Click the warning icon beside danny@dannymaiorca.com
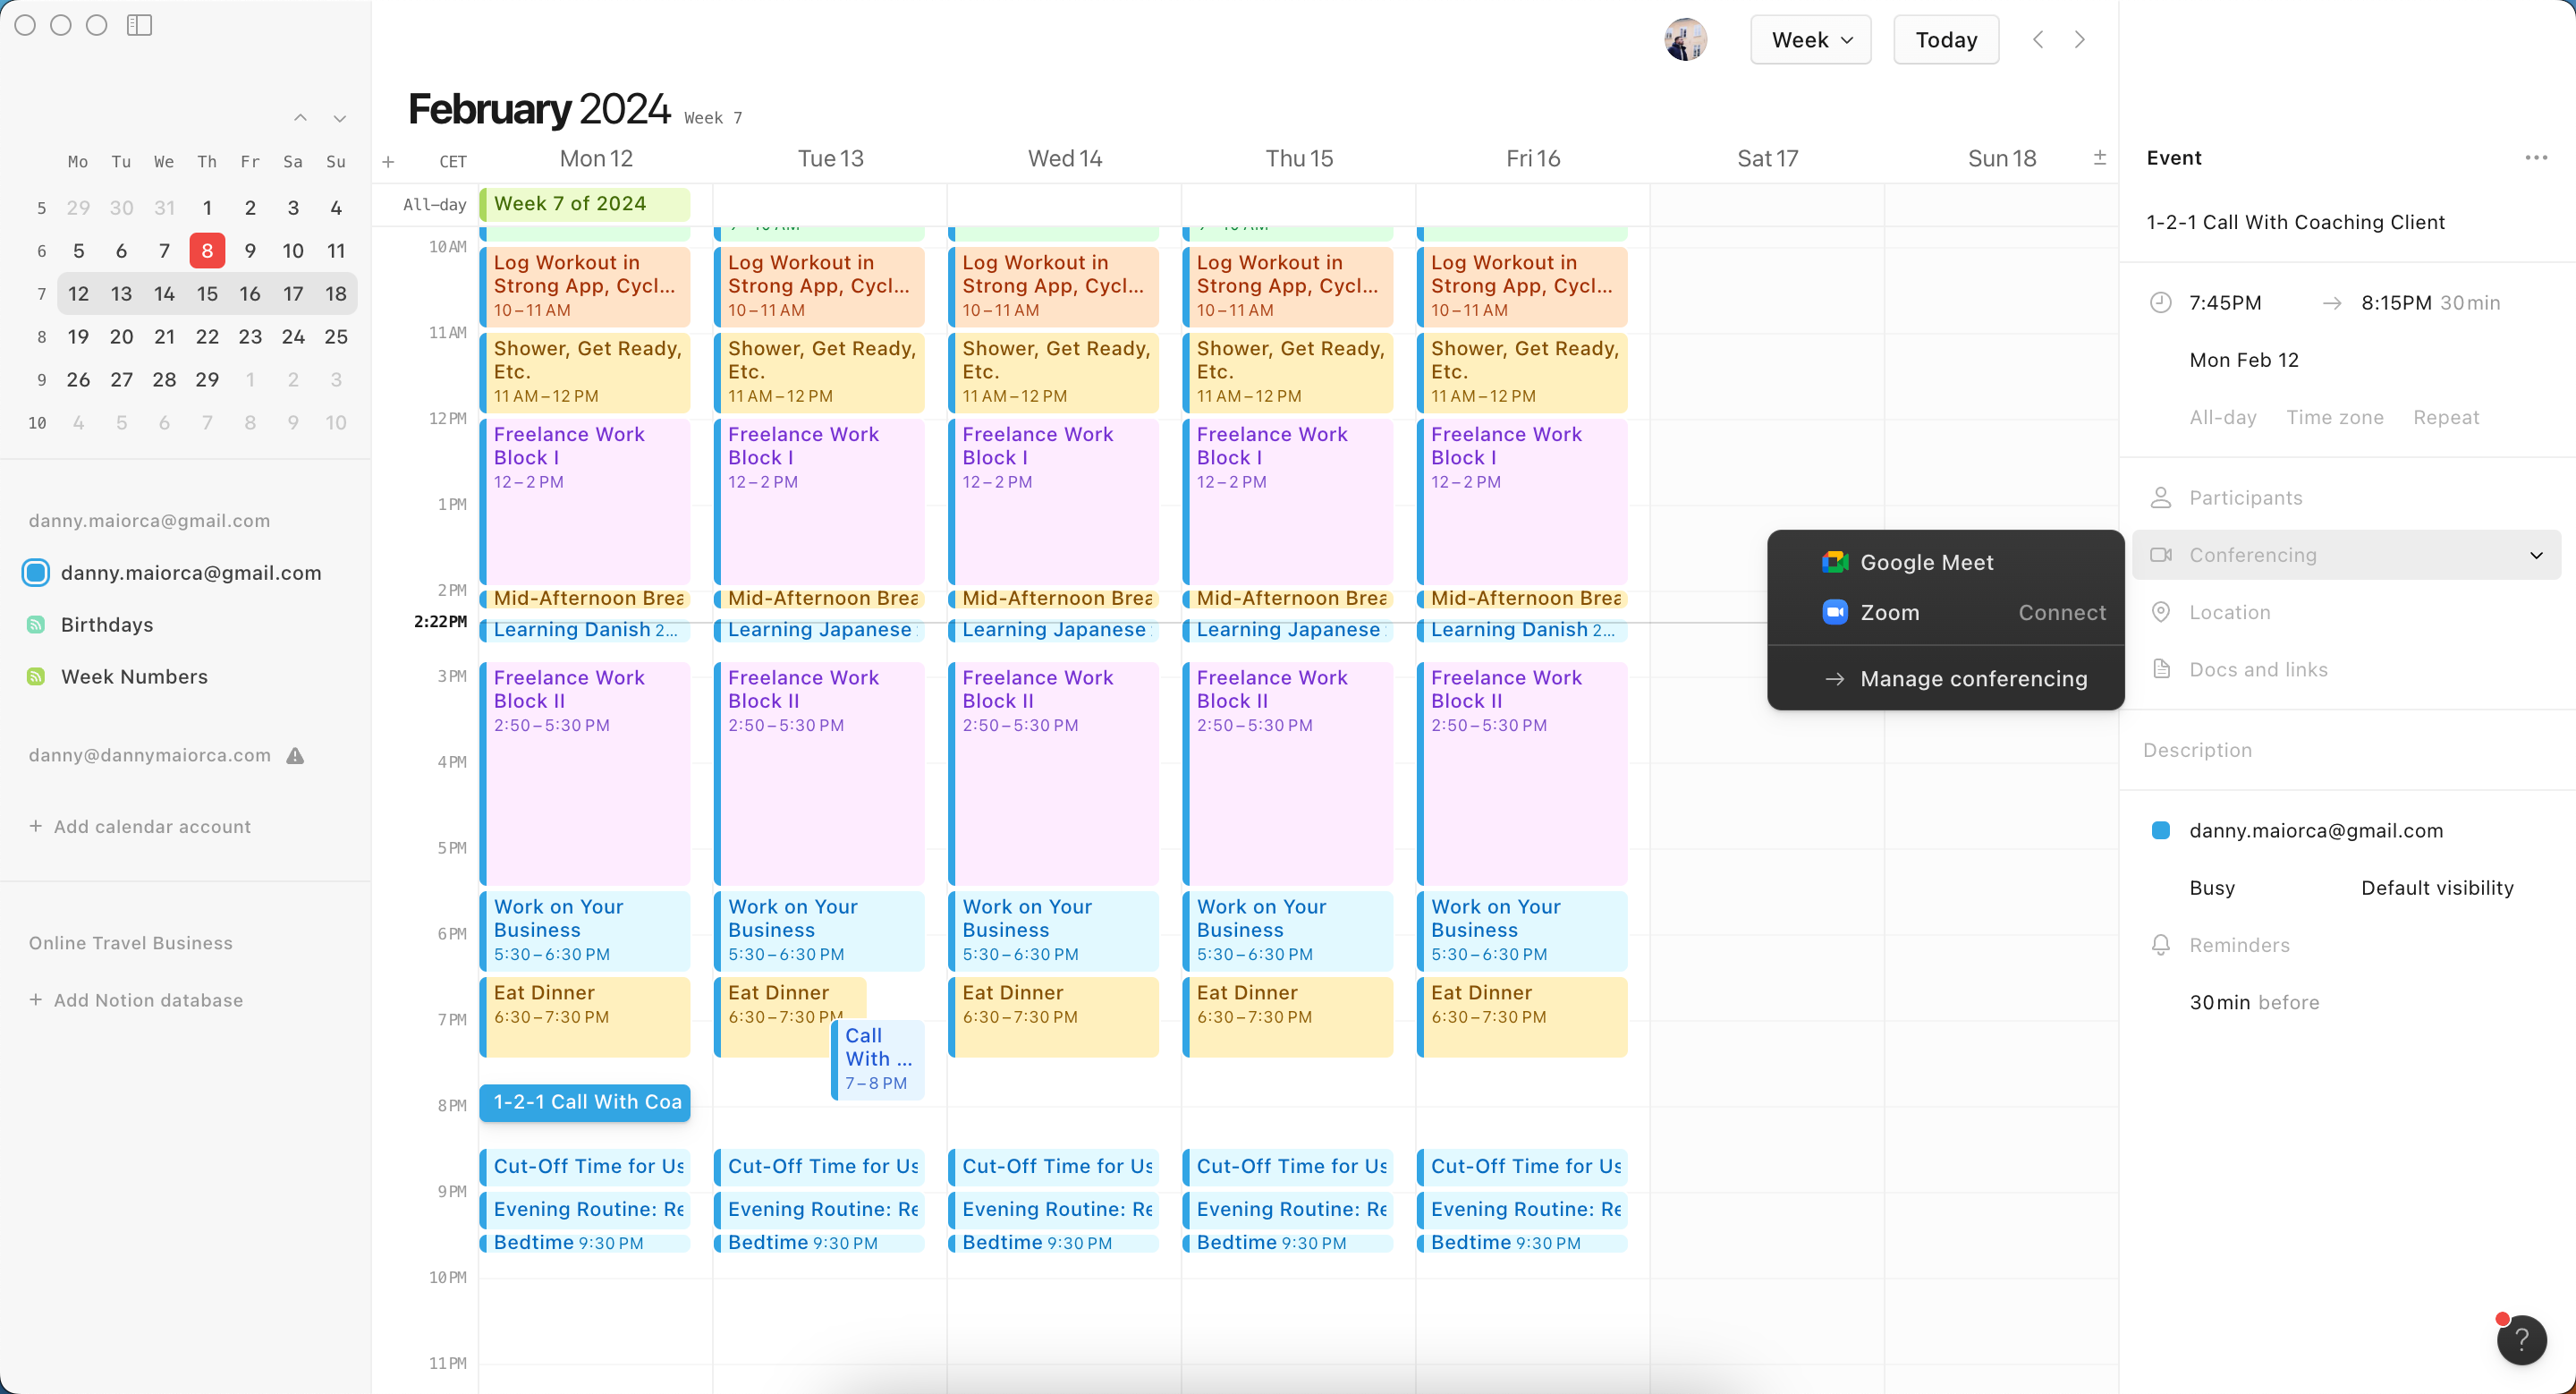Viewport: 2576px width, 1394px height. coord(295,757)
